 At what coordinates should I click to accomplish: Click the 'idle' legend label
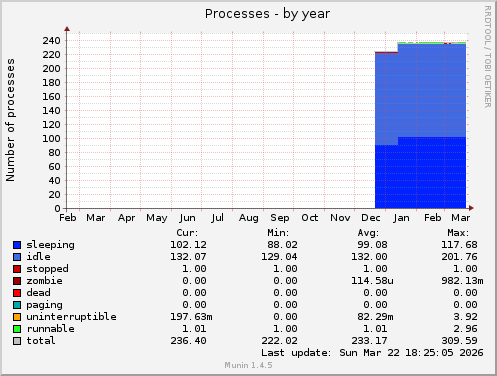[39, 257]
